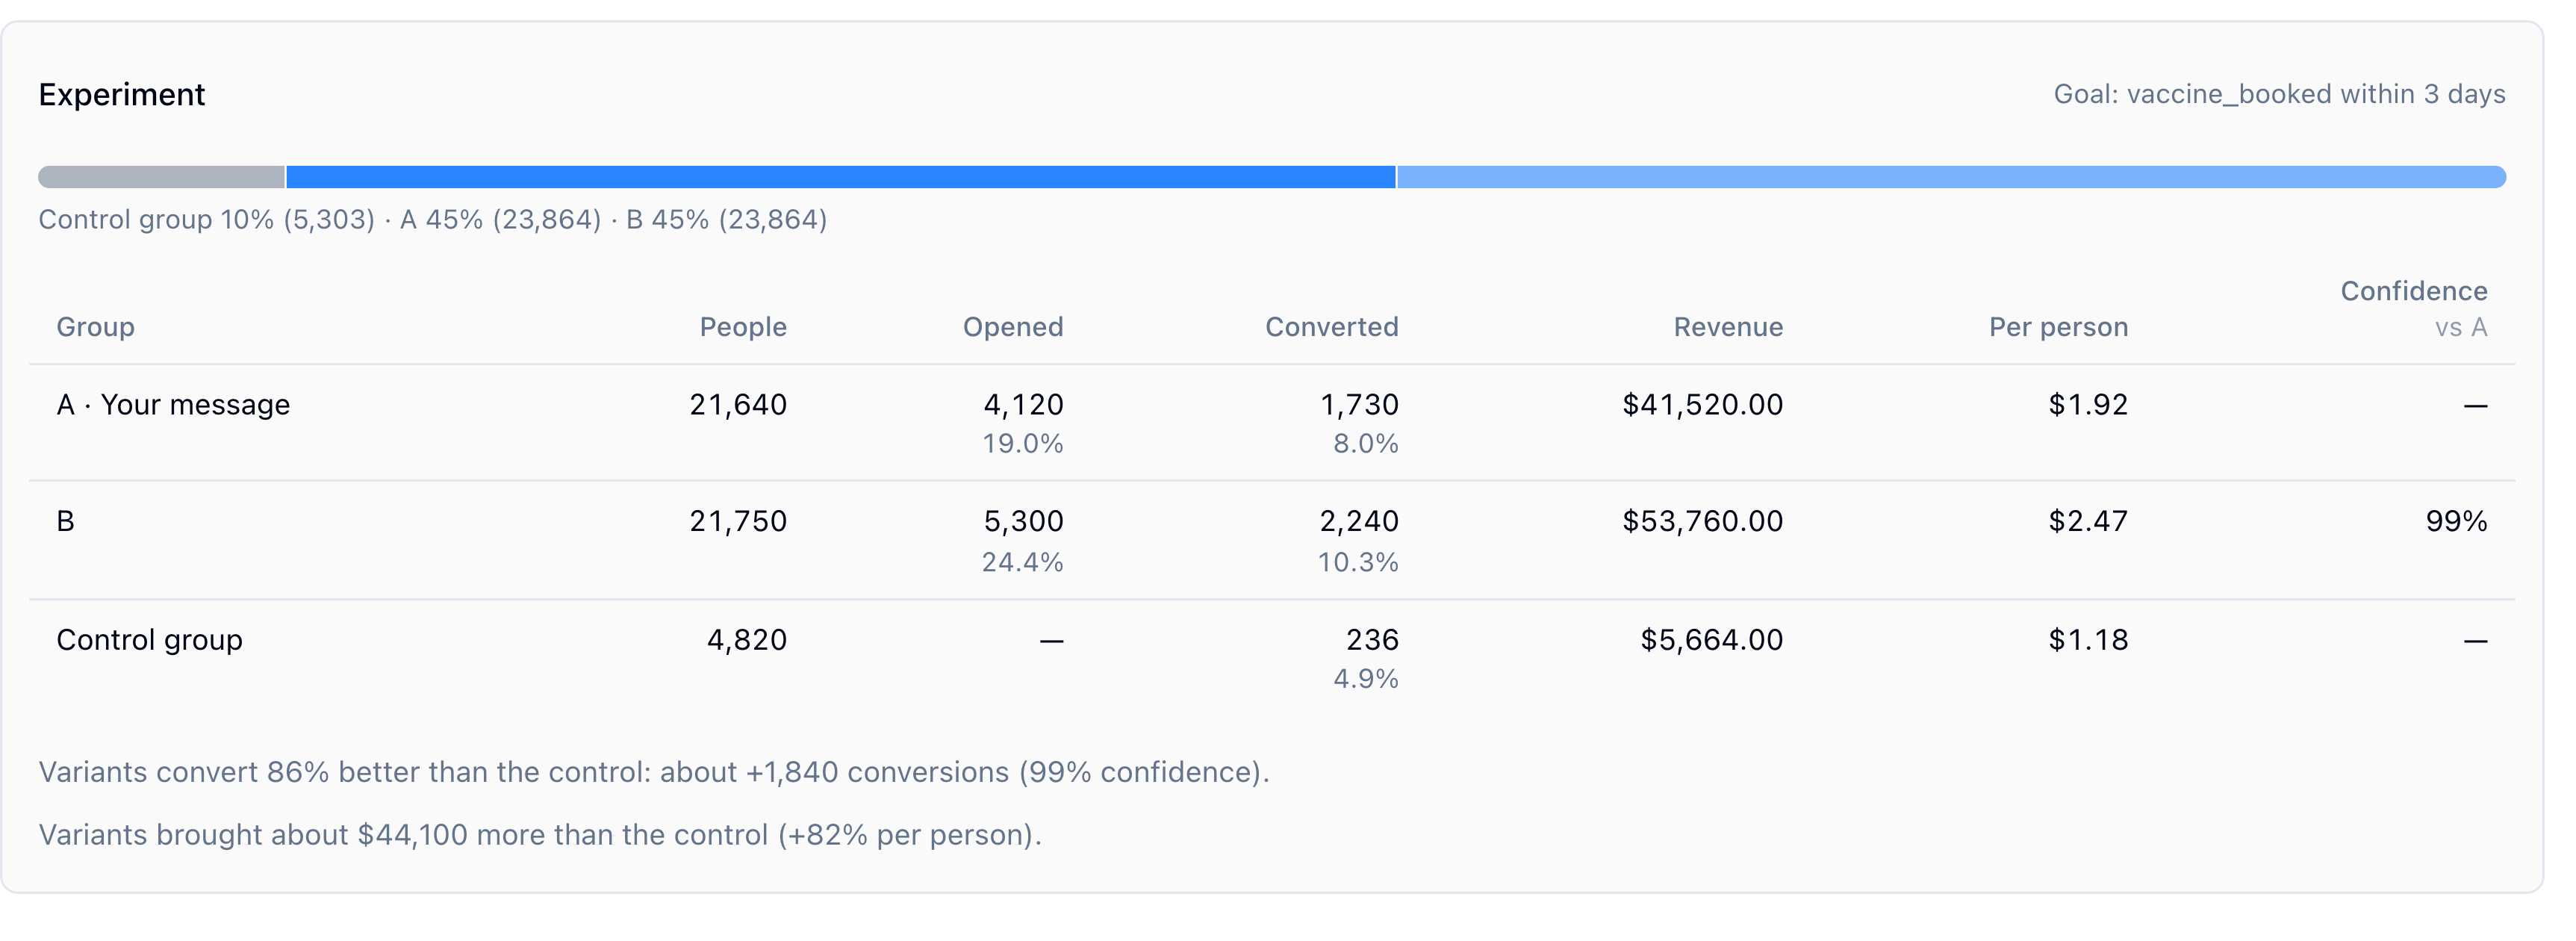Image resolution: width=2576 pixels, height=941 pixels.
Task: Click the Revenue column header
Action: tap(1728, 327)
